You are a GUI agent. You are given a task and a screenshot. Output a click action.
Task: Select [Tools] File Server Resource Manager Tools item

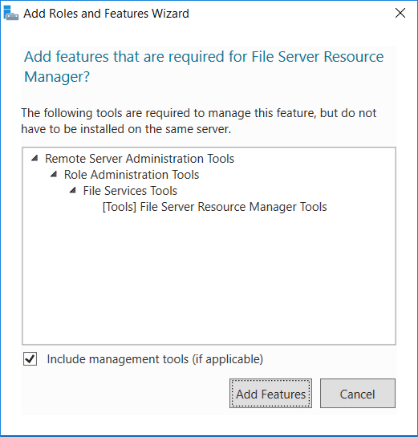point(215,207)
